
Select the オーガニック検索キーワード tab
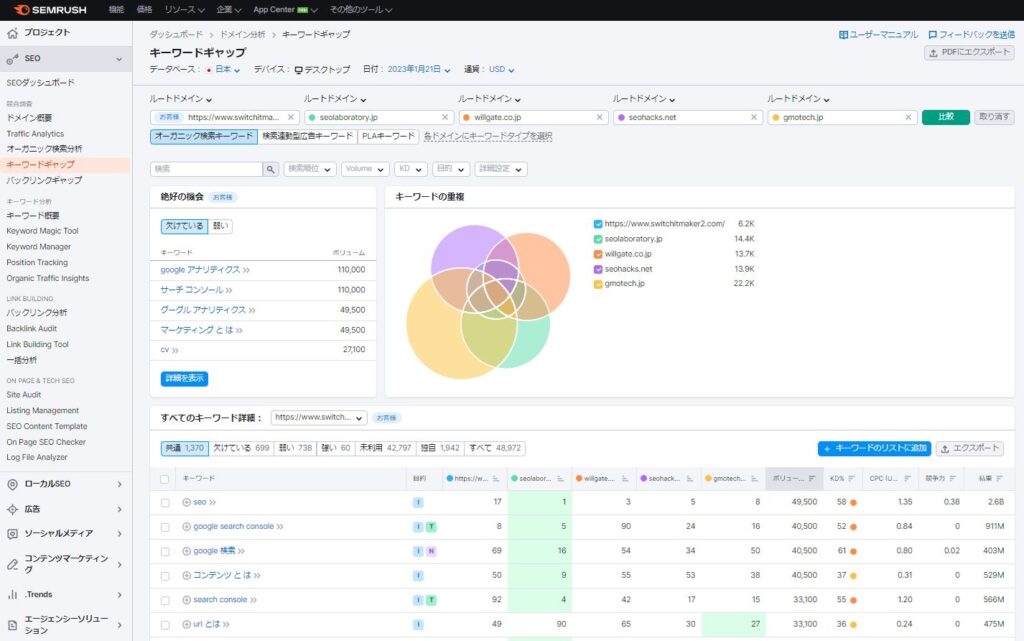(204, 136)
